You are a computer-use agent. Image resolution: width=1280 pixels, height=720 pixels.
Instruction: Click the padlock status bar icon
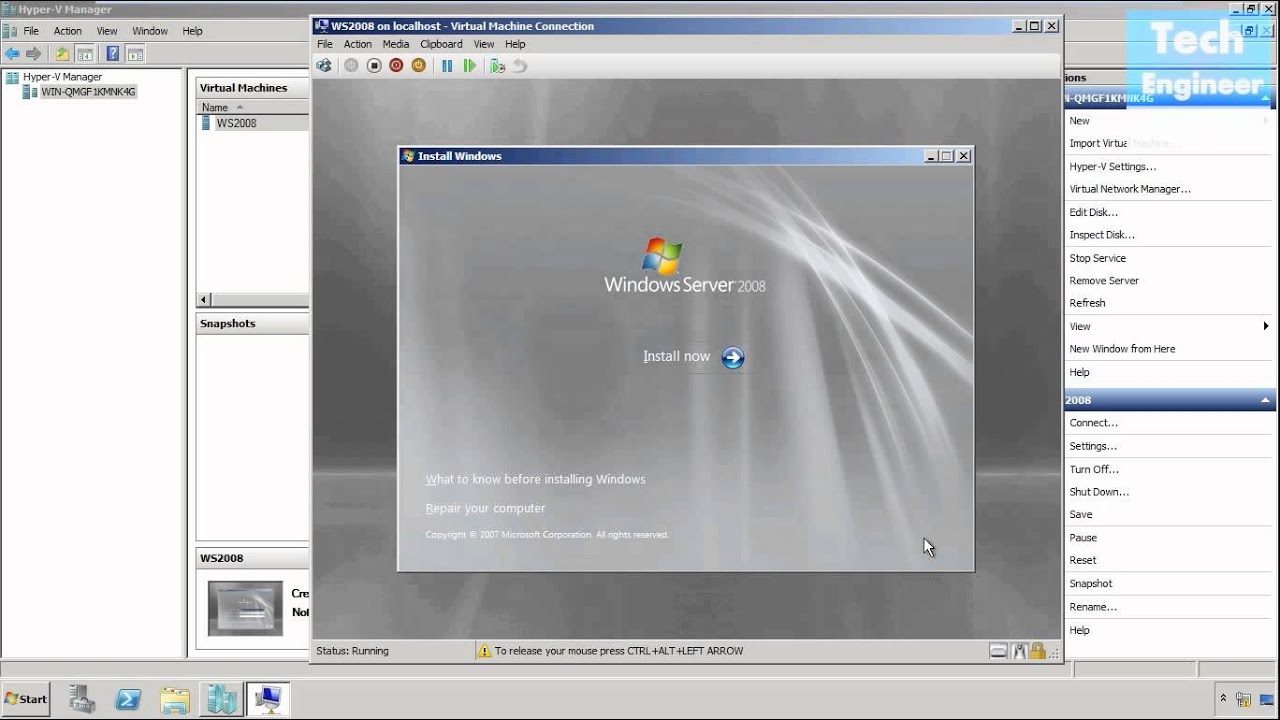pyautogui.click(x=1039, y=651)
